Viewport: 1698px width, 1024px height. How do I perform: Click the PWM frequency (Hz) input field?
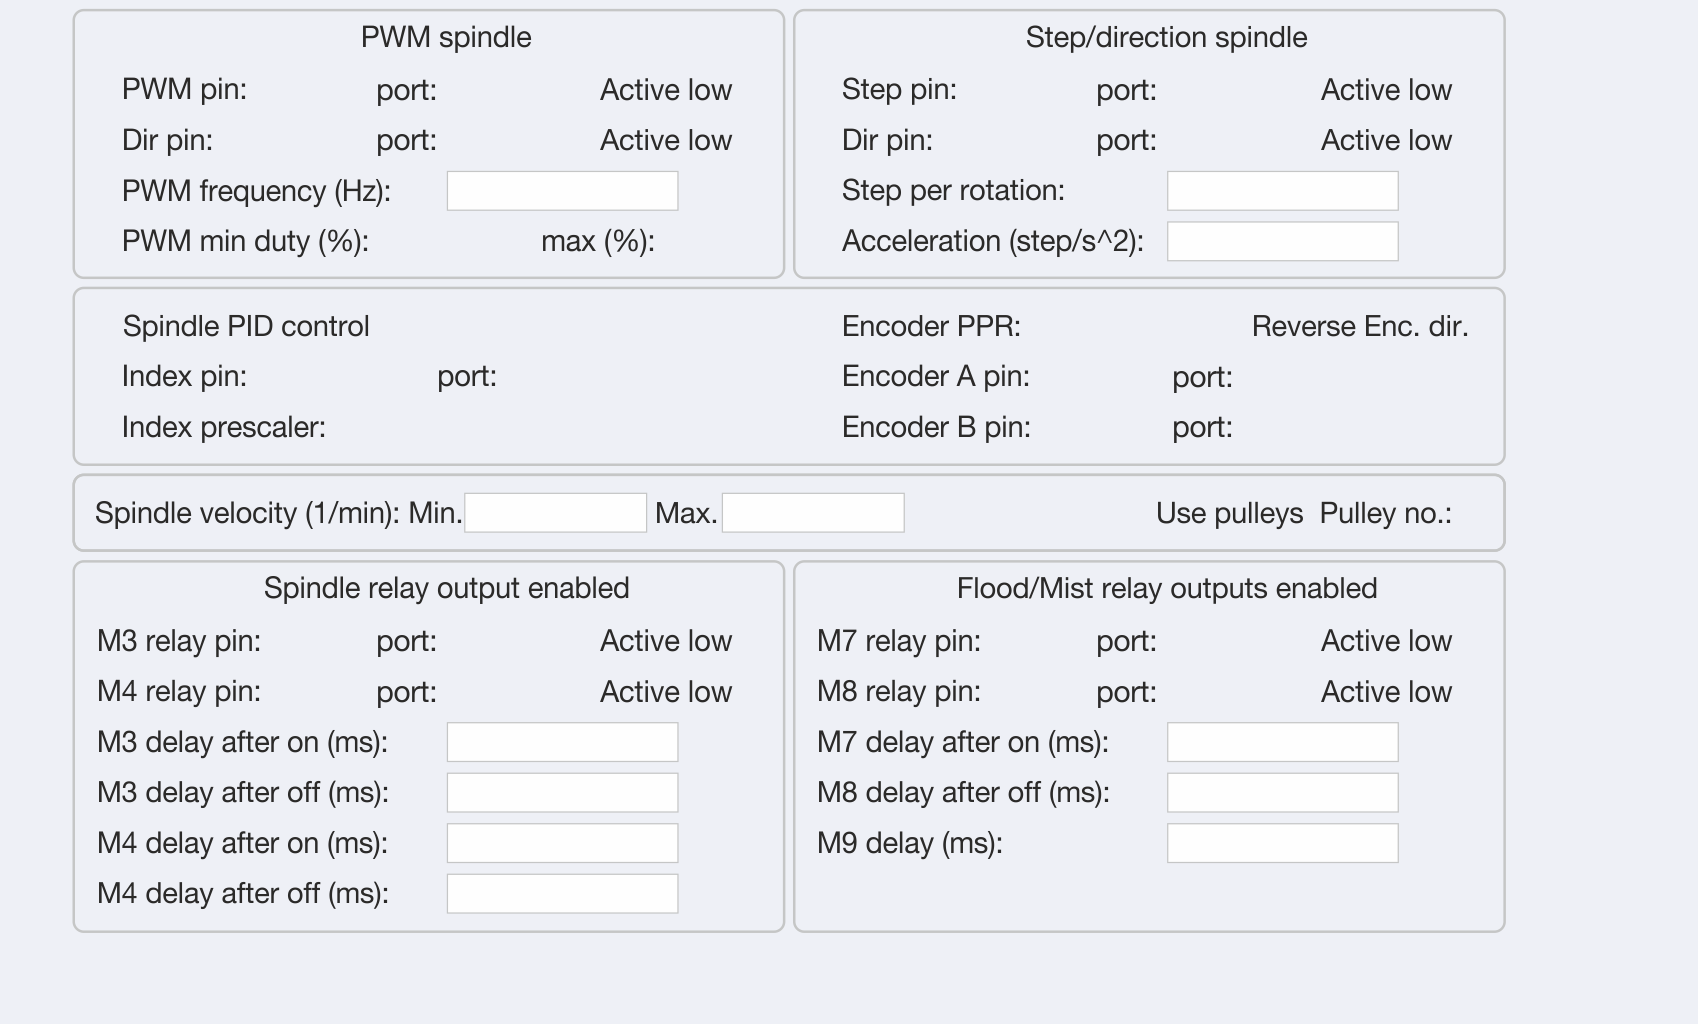click(562, 191)
